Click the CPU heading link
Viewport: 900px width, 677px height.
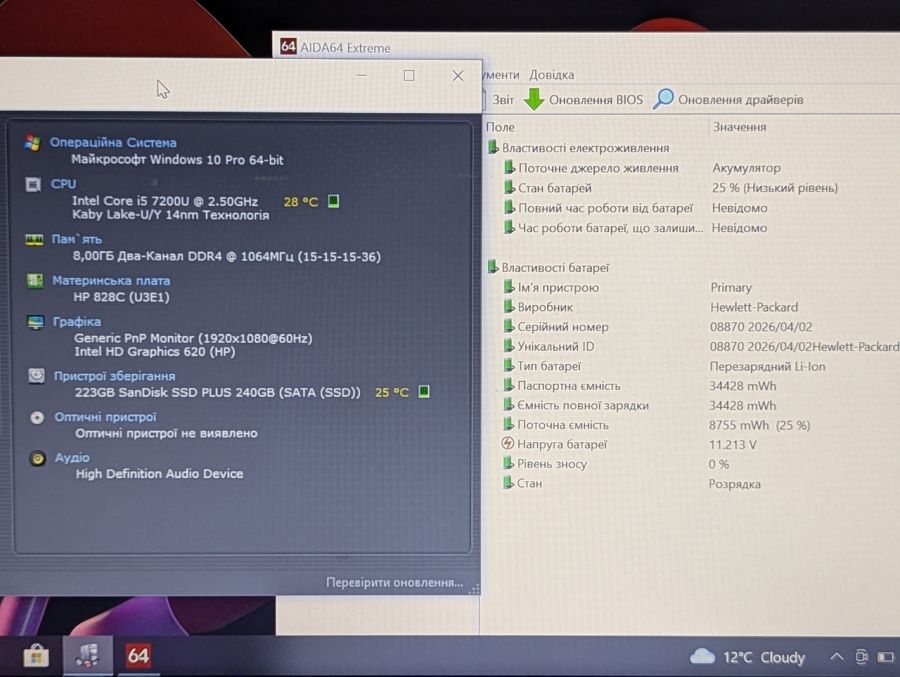pyautogui.click(x=63, y=184)
